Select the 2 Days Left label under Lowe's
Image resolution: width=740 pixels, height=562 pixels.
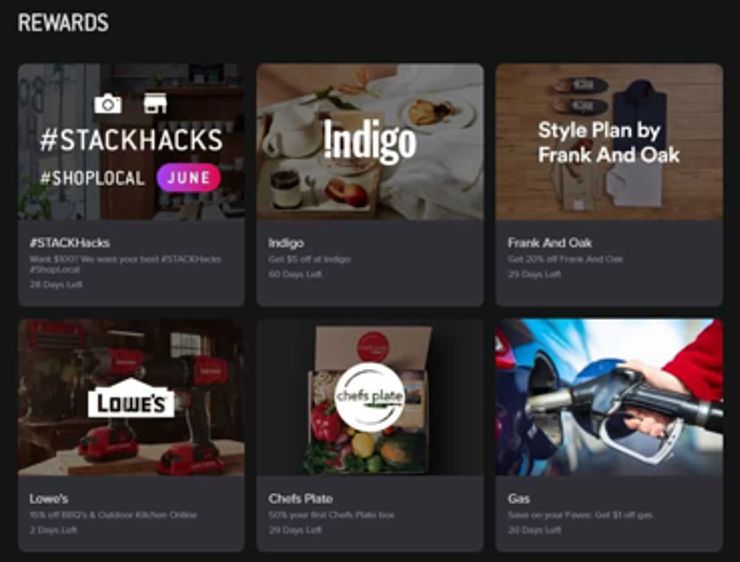coord(53,530)
